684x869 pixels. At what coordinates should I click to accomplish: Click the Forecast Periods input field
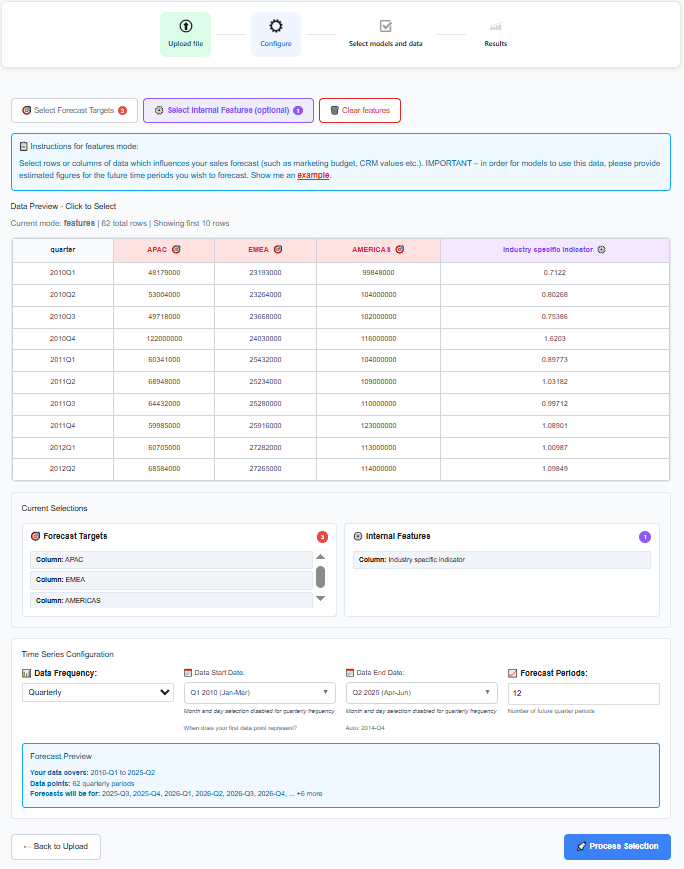tap(584, 693)
